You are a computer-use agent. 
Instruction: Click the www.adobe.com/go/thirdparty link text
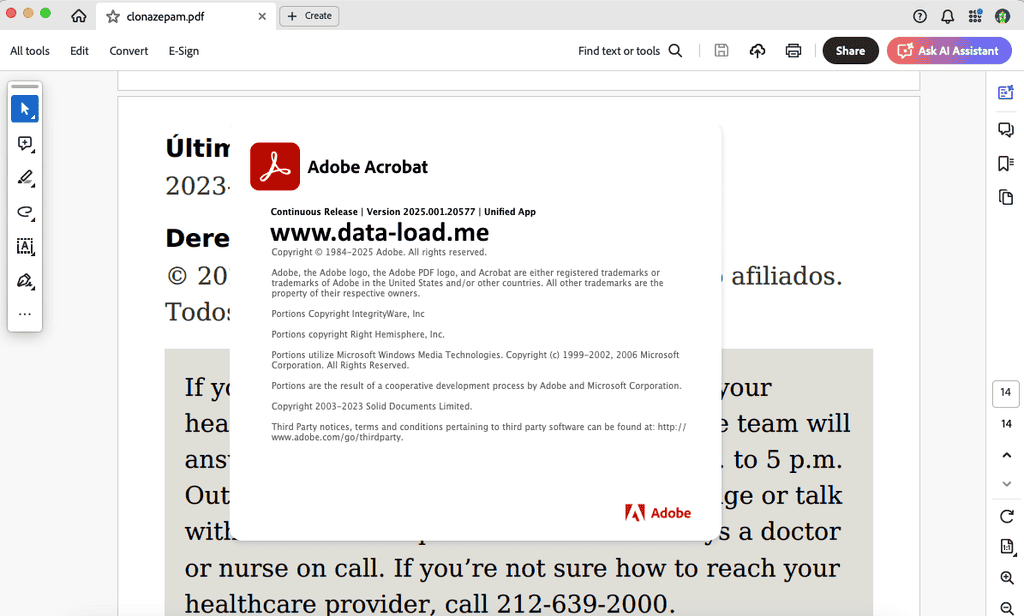click(x=337, y=438)
